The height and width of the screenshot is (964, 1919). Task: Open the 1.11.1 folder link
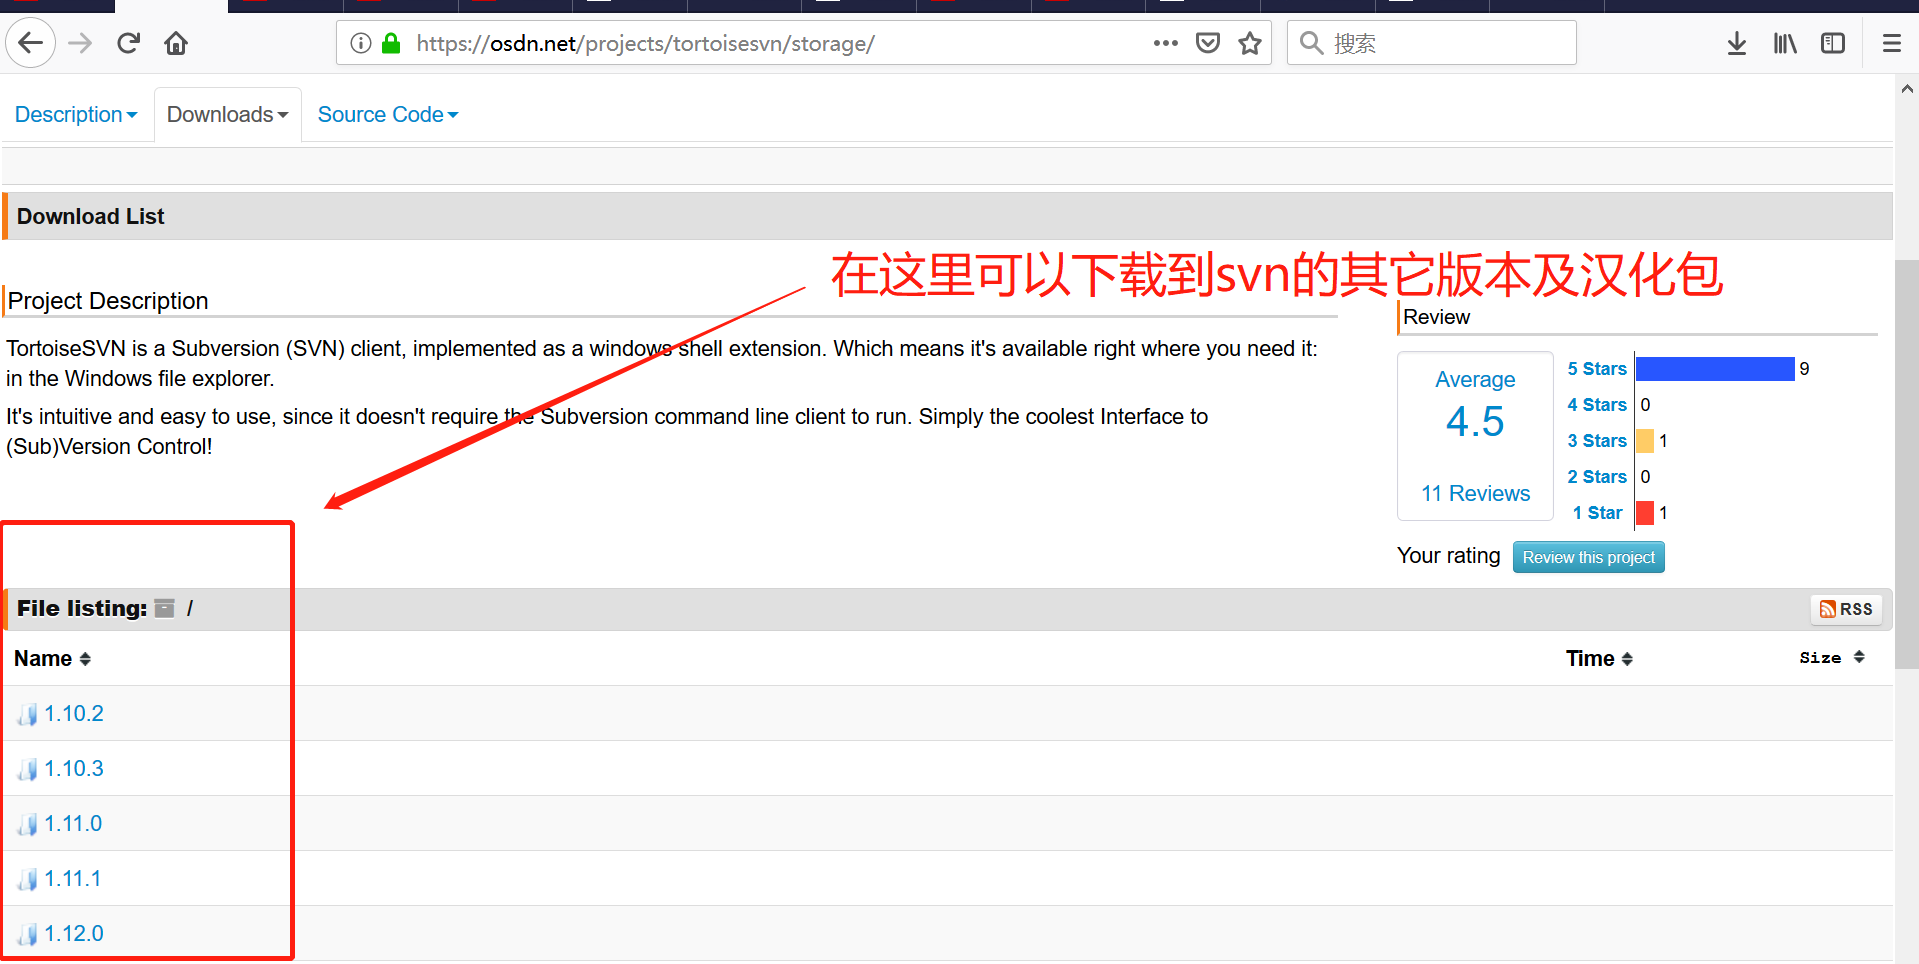coord(73,878)
